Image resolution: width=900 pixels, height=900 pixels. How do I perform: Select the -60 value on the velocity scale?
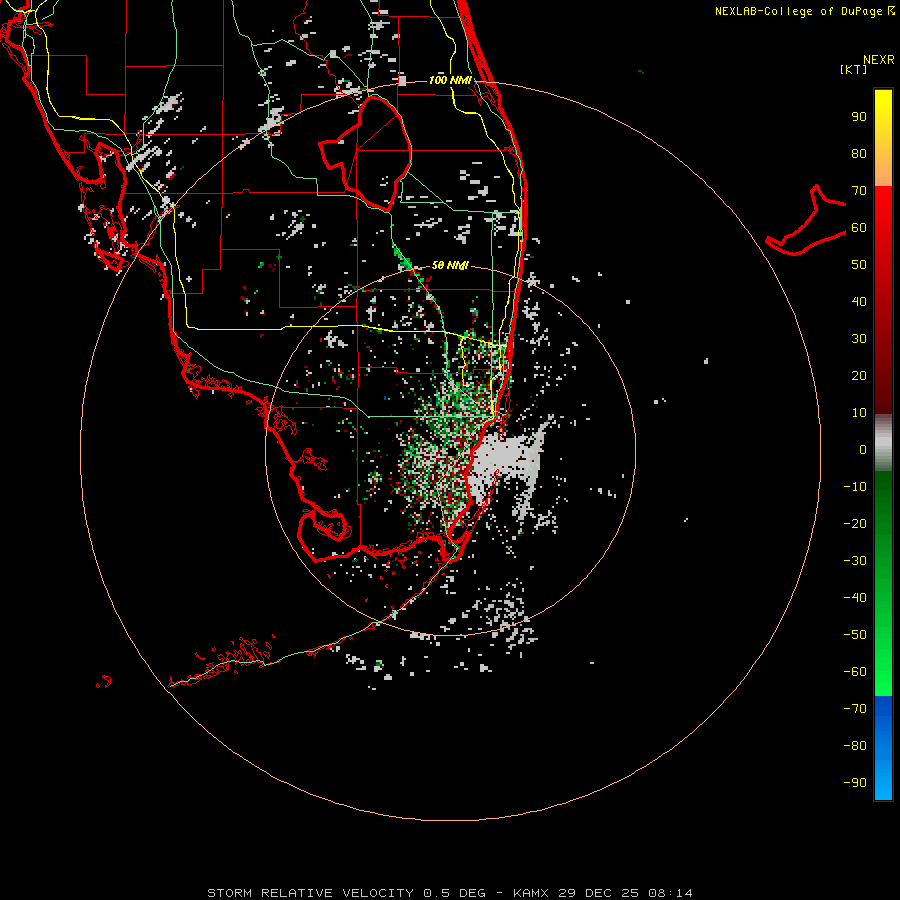855,672
